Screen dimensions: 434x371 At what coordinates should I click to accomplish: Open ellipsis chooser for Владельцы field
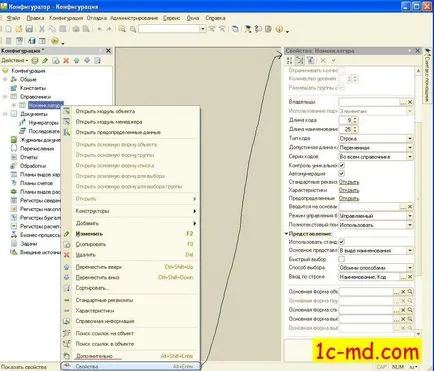pos(403,102)
